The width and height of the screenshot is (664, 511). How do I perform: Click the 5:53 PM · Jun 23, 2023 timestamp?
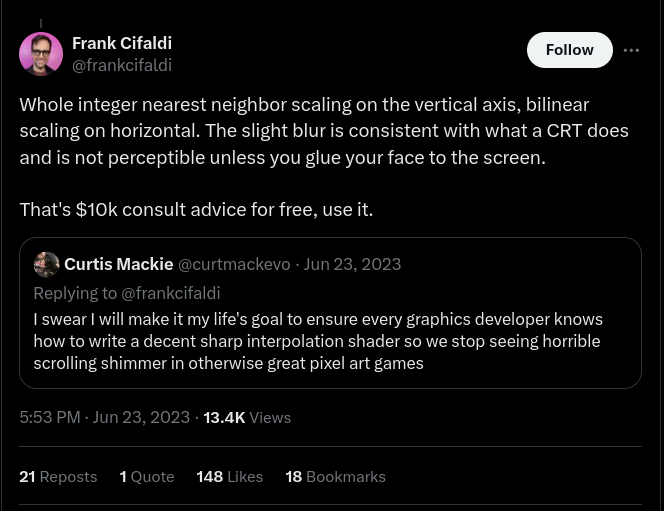click(104, 417)
